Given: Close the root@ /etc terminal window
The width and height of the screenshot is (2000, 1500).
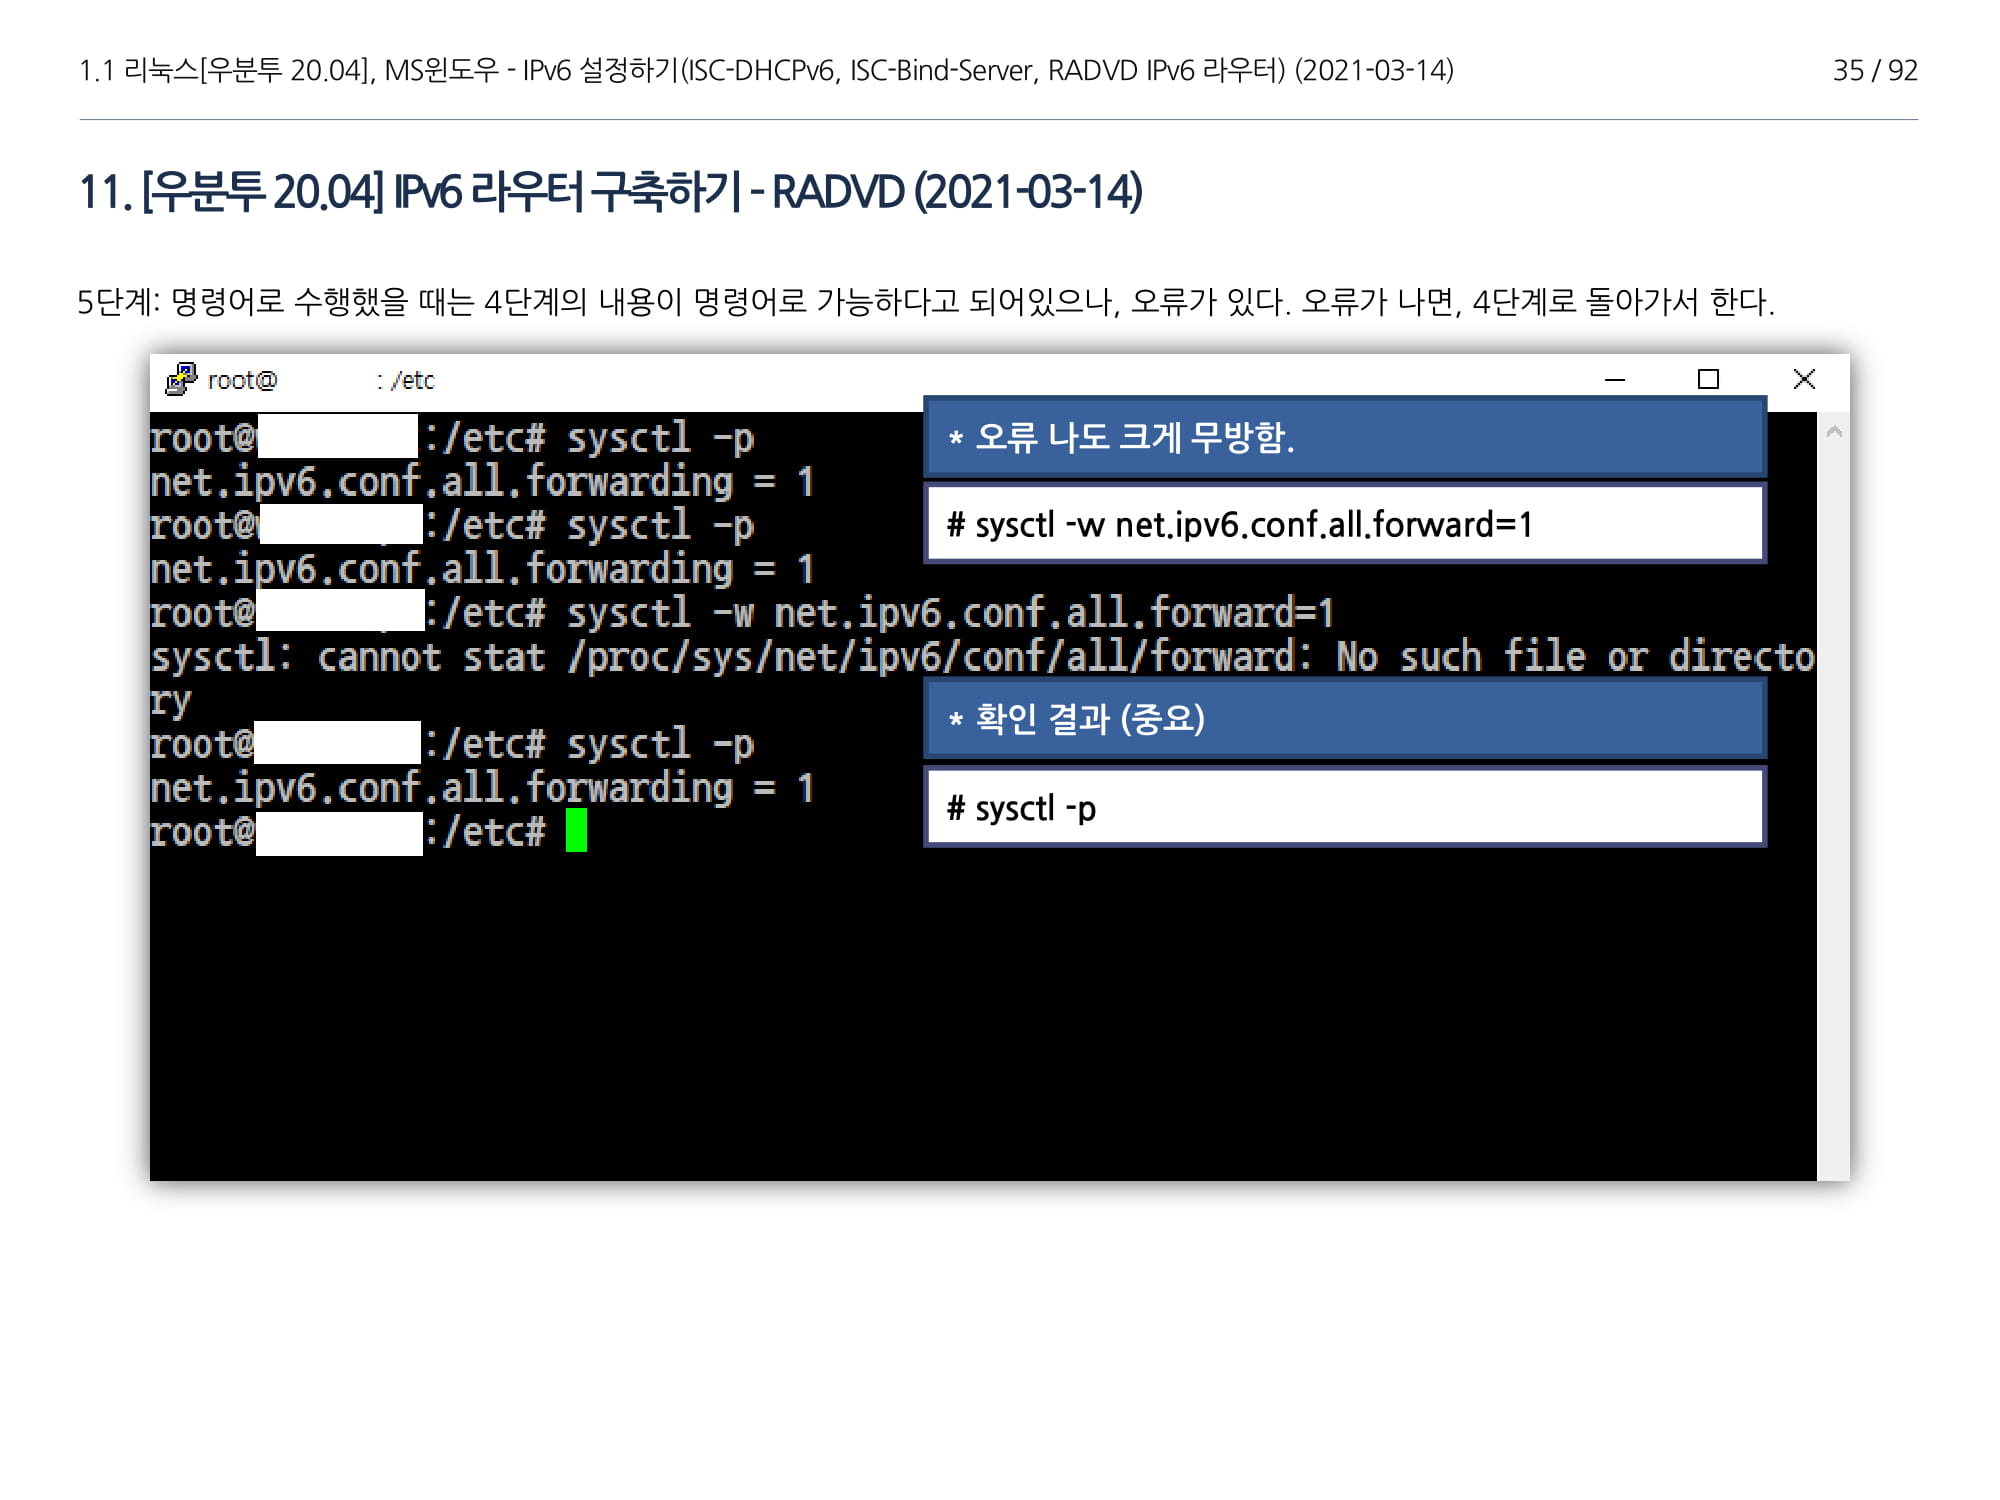Looking at the screenshot, I should [x=1804, y=380].
